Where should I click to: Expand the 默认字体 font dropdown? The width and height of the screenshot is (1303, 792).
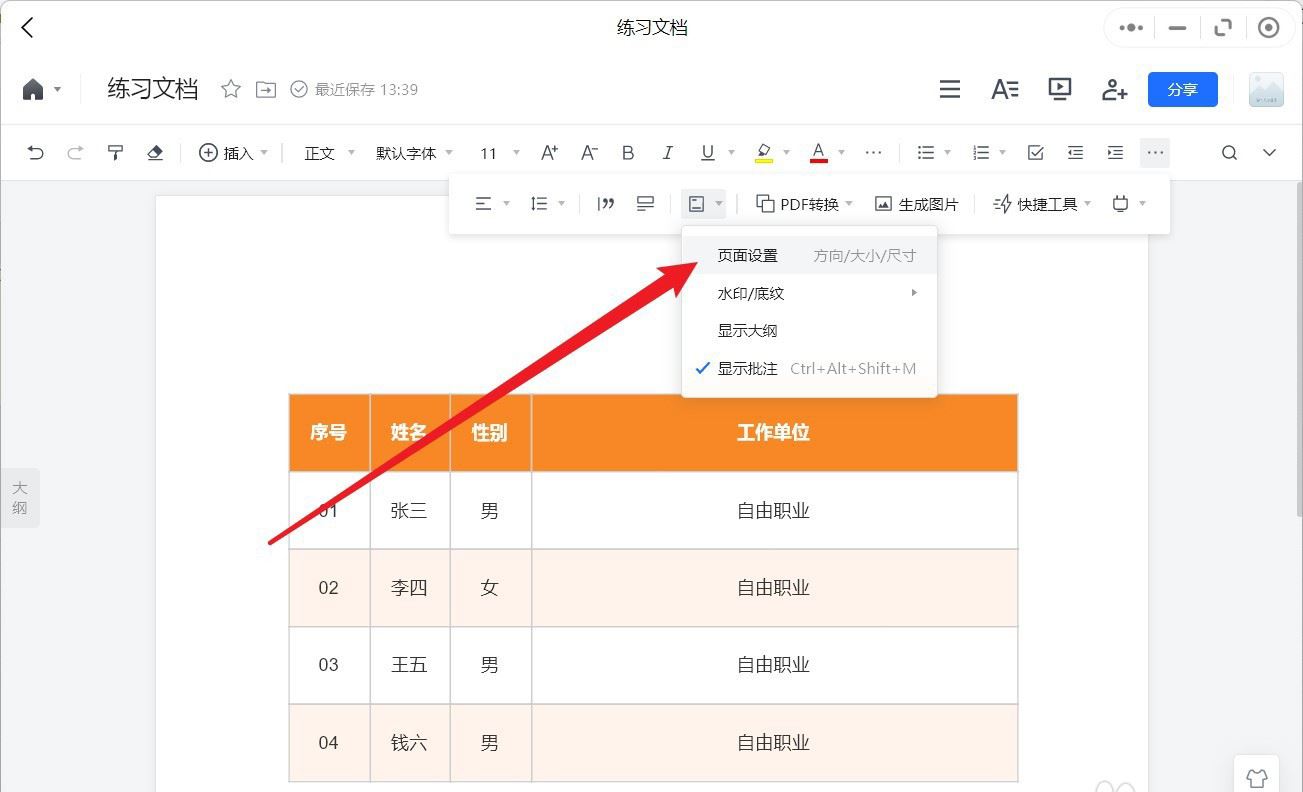tap(415, 153)
